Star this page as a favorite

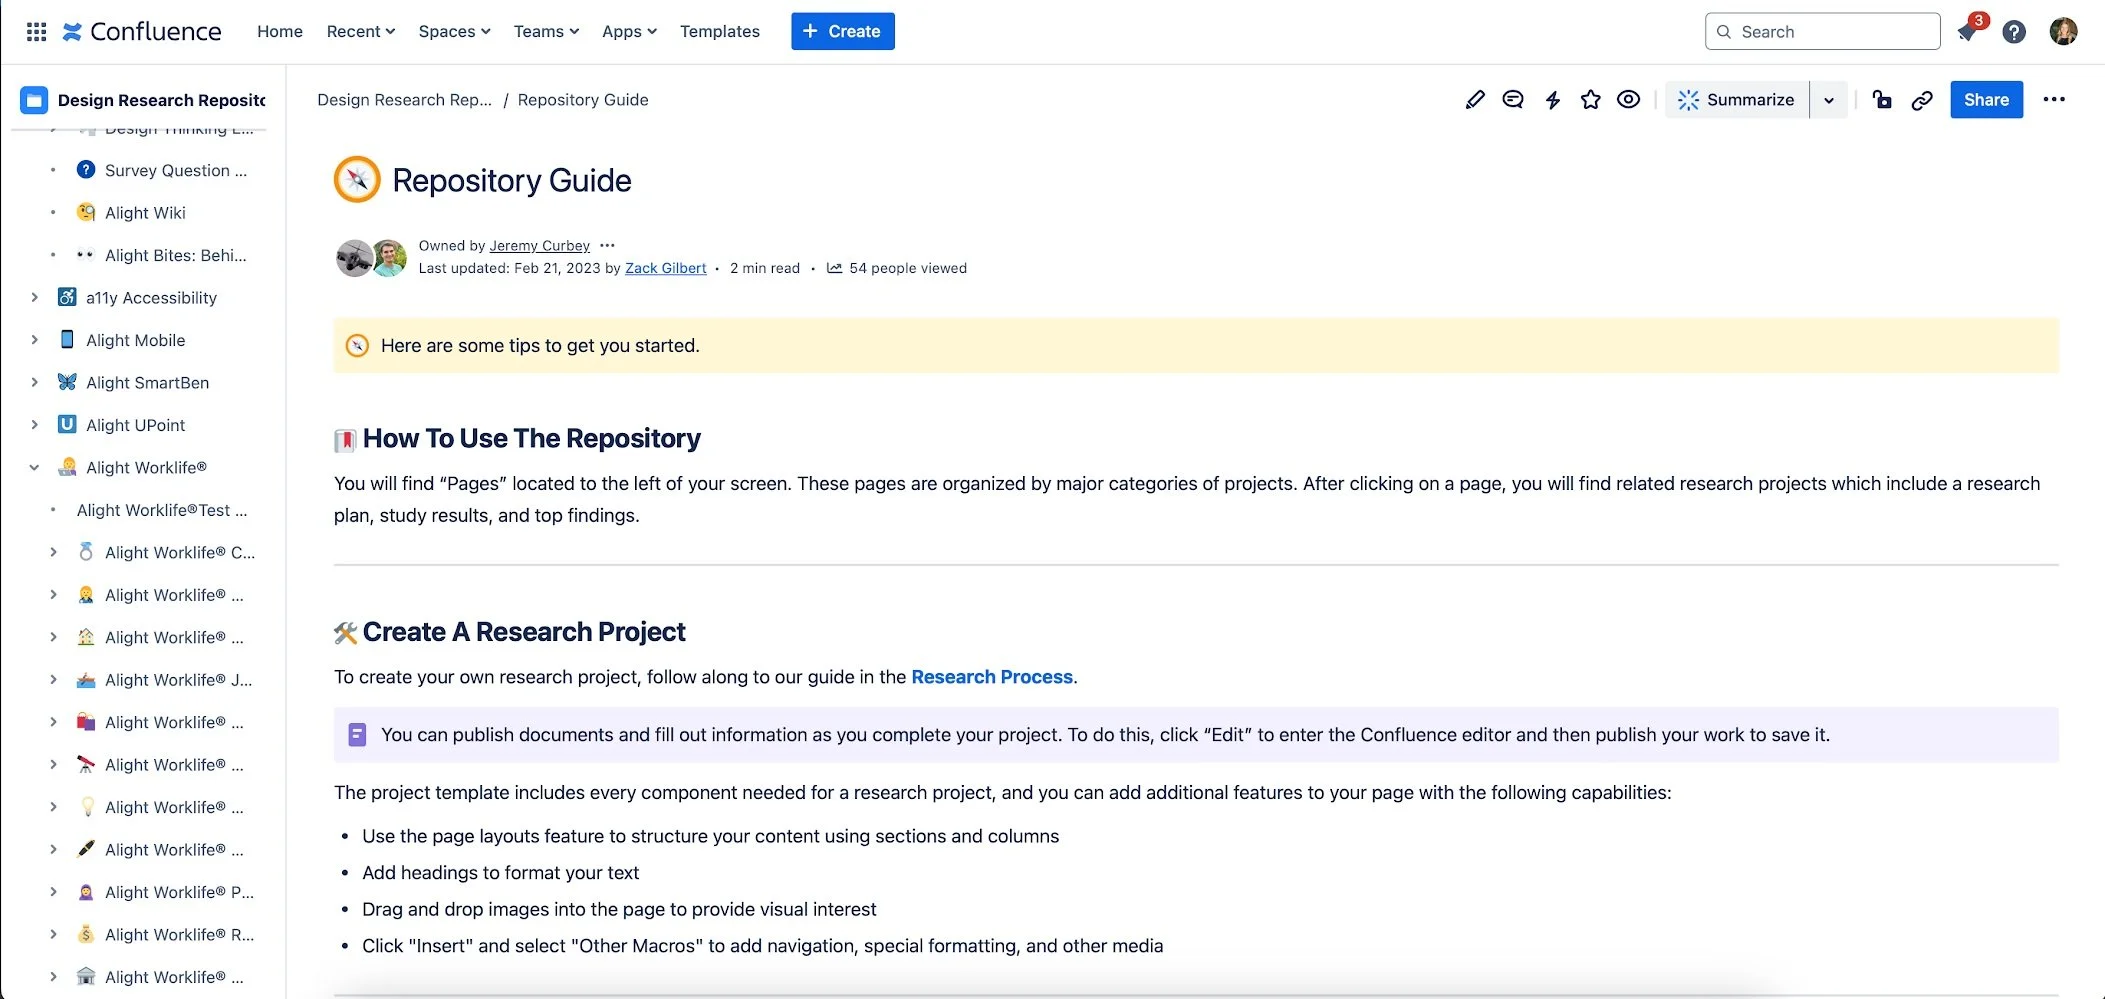click(x=1590, y=100)
